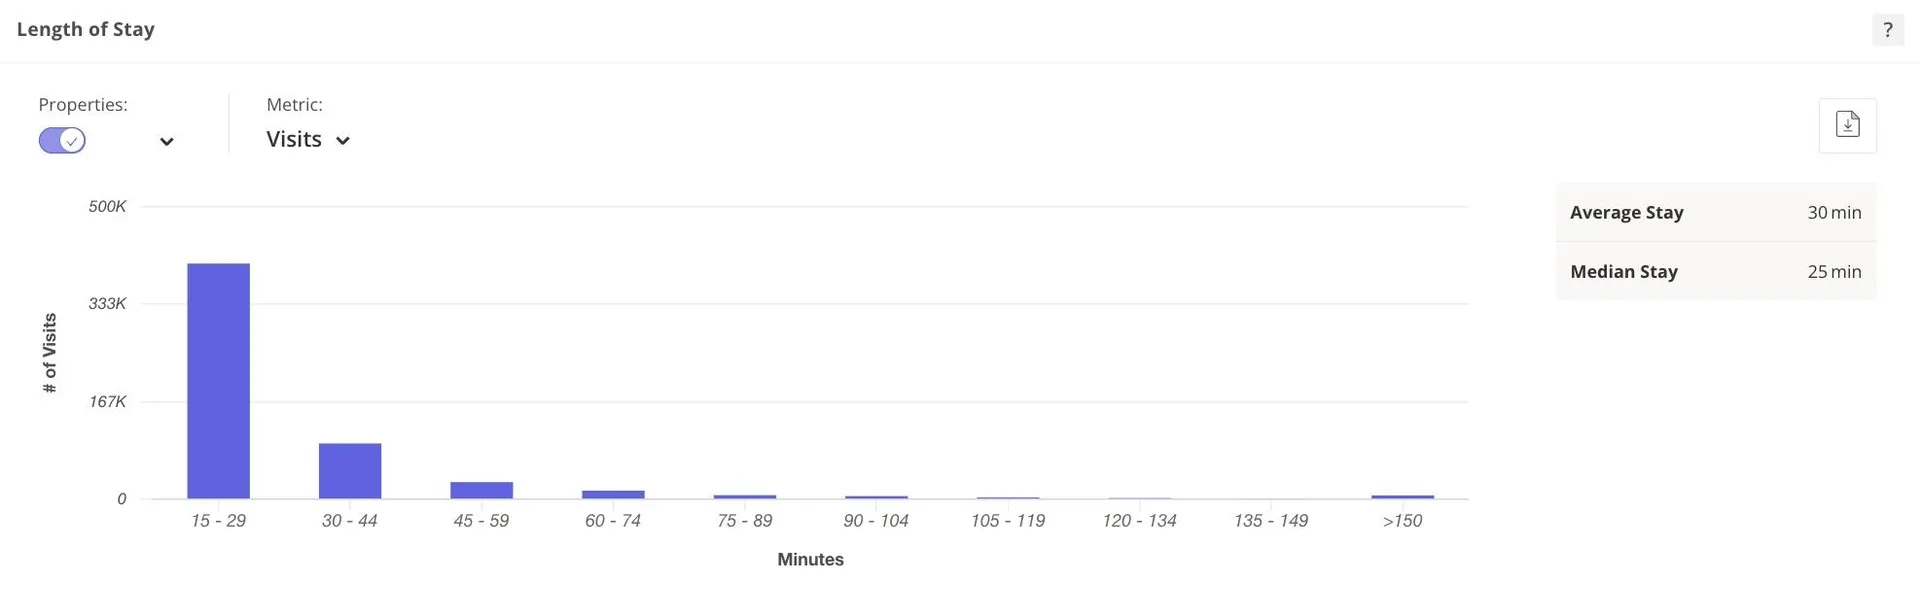Click the download chart icon

1847,125
